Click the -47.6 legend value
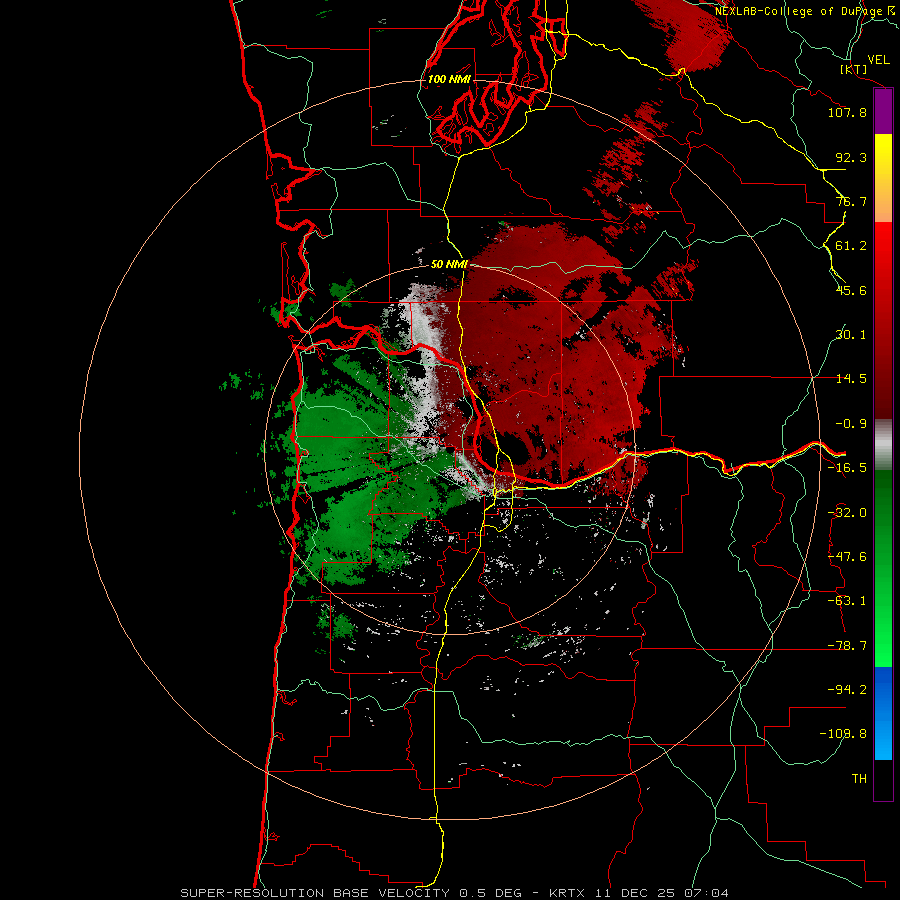Screen dimensions: 900x900 (847, 557)
